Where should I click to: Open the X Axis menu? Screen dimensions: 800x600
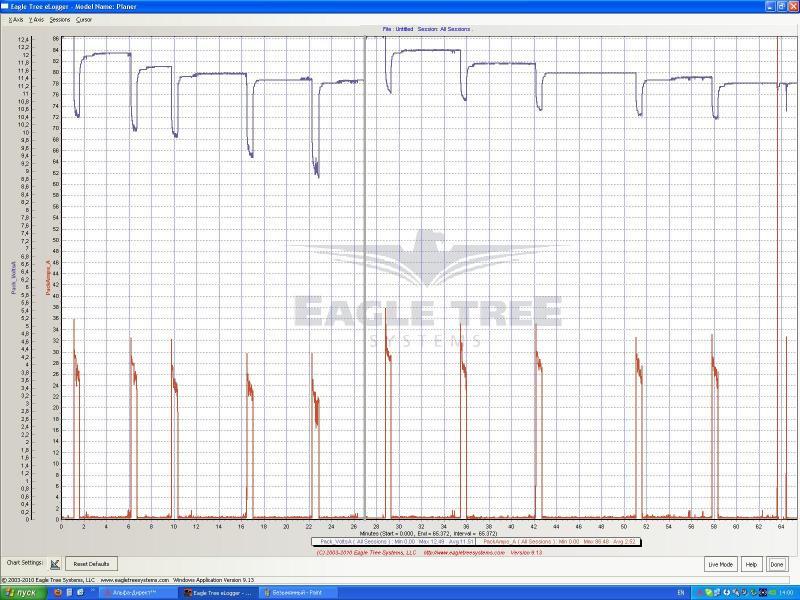click(x=15, y=19)
